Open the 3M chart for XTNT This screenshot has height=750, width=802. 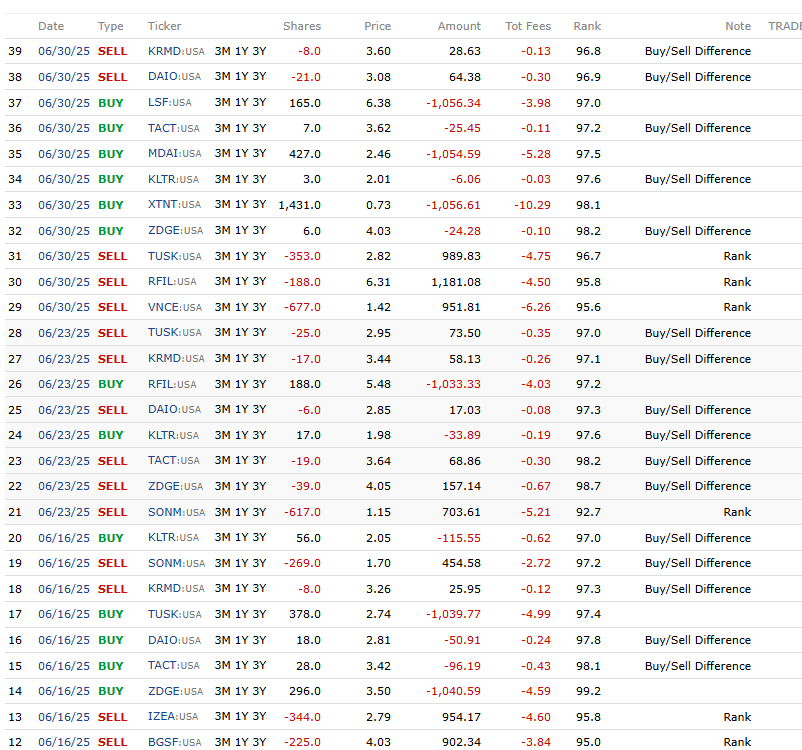point(222,205)
